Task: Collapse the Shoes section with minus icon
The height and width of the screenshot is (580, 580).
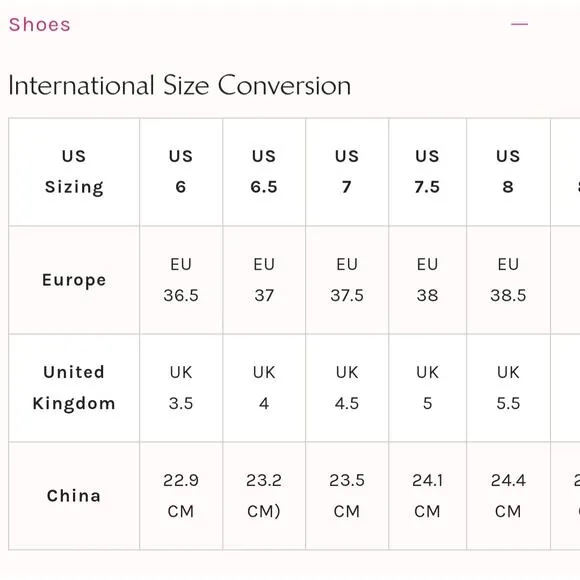Action: click(x=519, y=24)
